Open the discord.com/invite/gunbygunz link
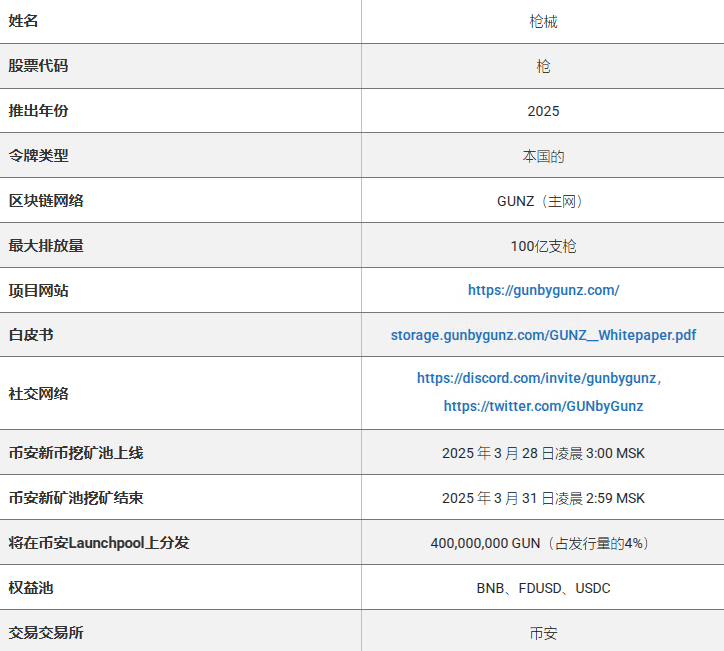 (x=539, y=378)
